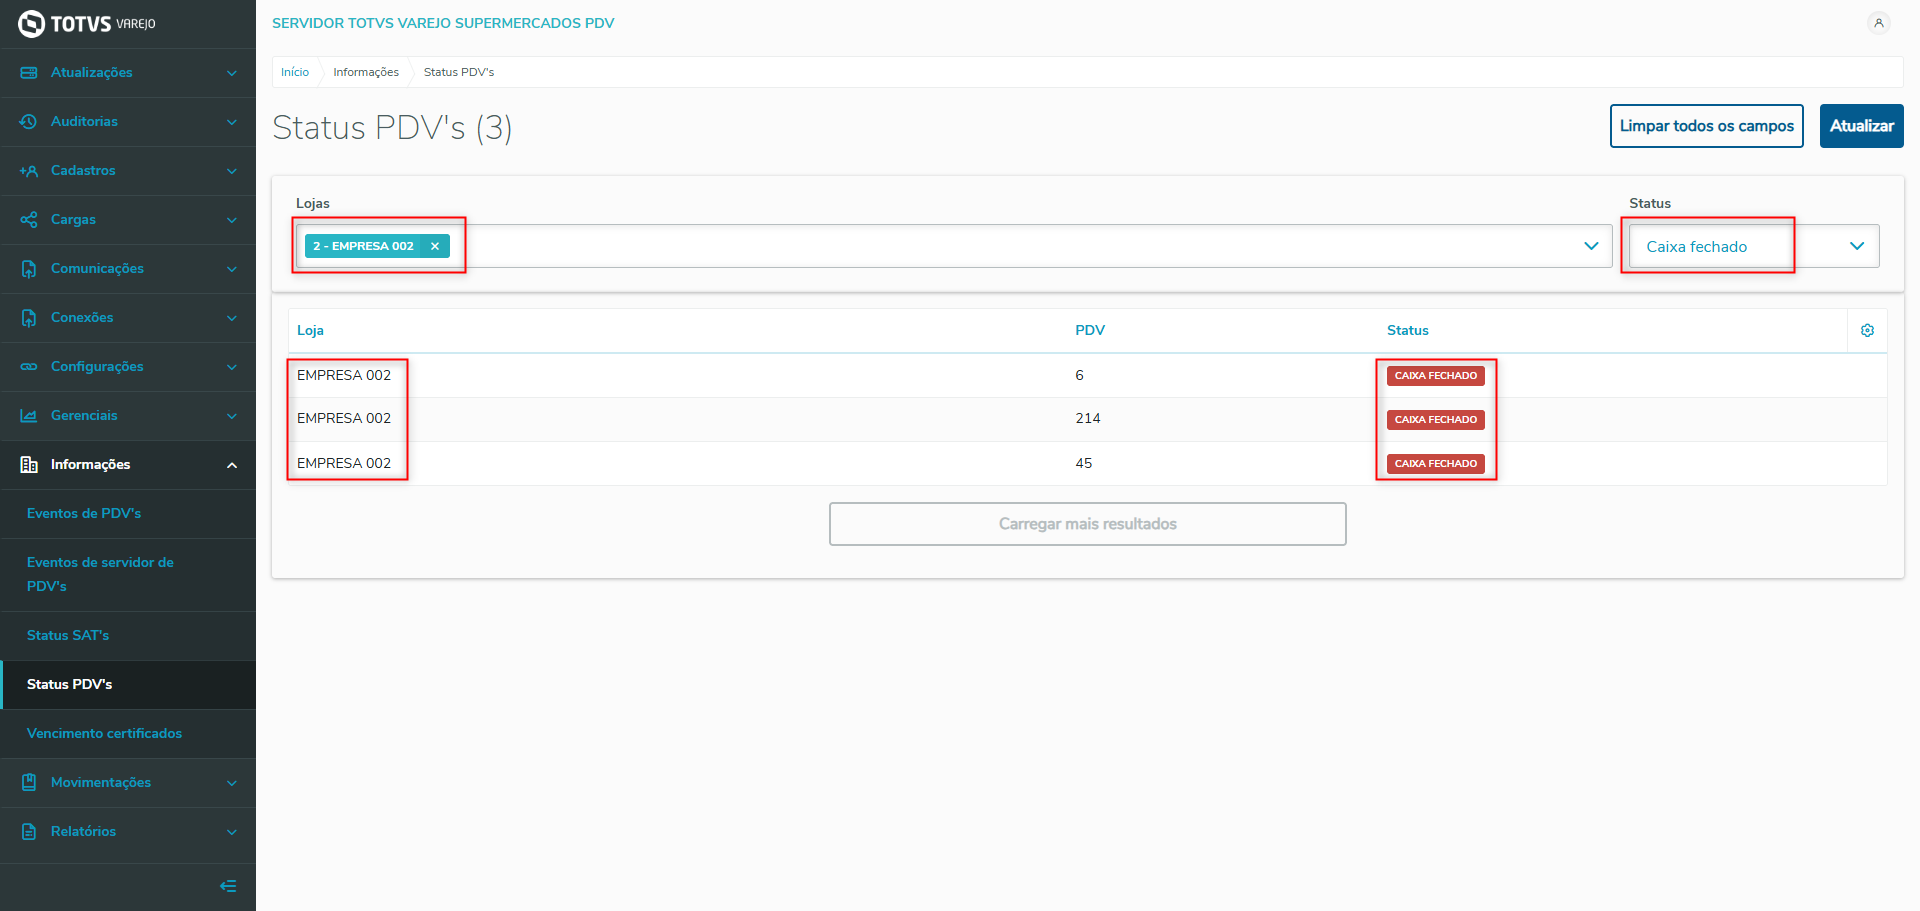Select Status PDV's menu item
This screenshot has width=1920, height=911.
click(128, 685)
